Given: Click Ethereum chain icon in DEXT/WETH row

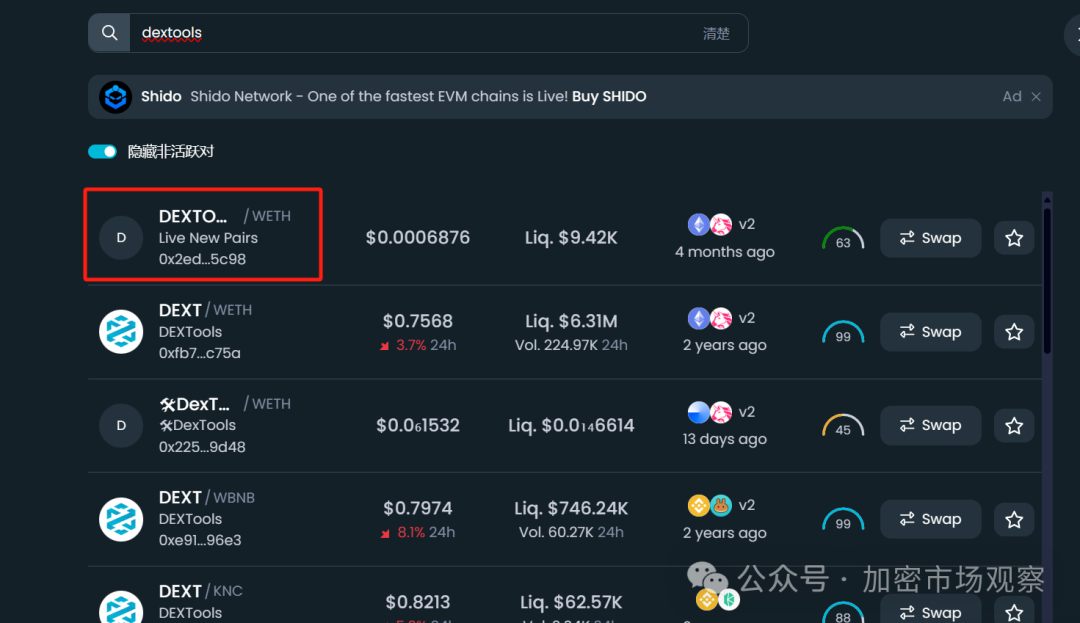Looking at the screenshot, I should [698, 318].
